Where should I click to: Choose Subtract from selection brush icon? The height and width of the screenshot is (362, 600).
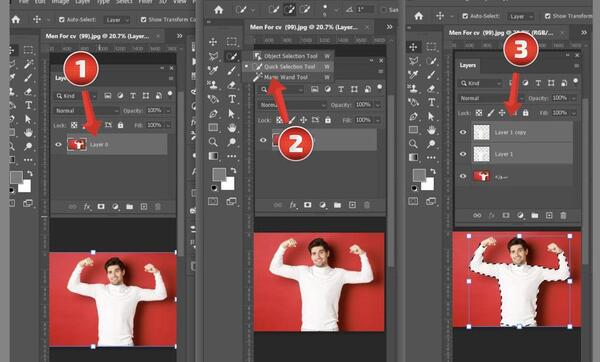(x=305, y=9)
